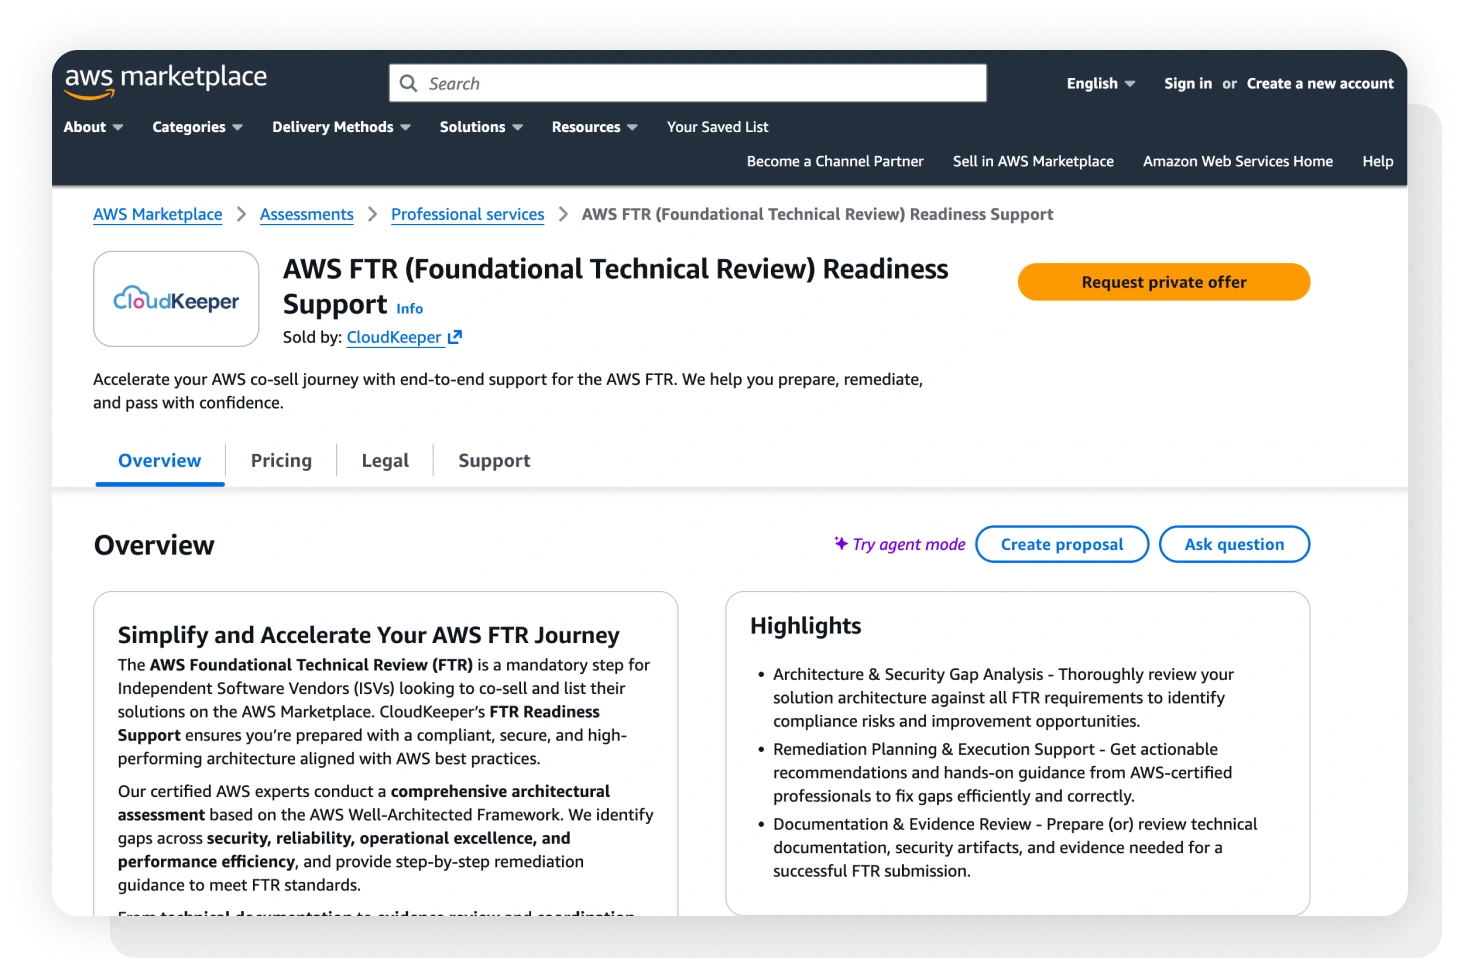Image resolution: width=1460 pixels, height=970 pixels.
Task: Open the English language dropdown
Action: point(1100,83)
